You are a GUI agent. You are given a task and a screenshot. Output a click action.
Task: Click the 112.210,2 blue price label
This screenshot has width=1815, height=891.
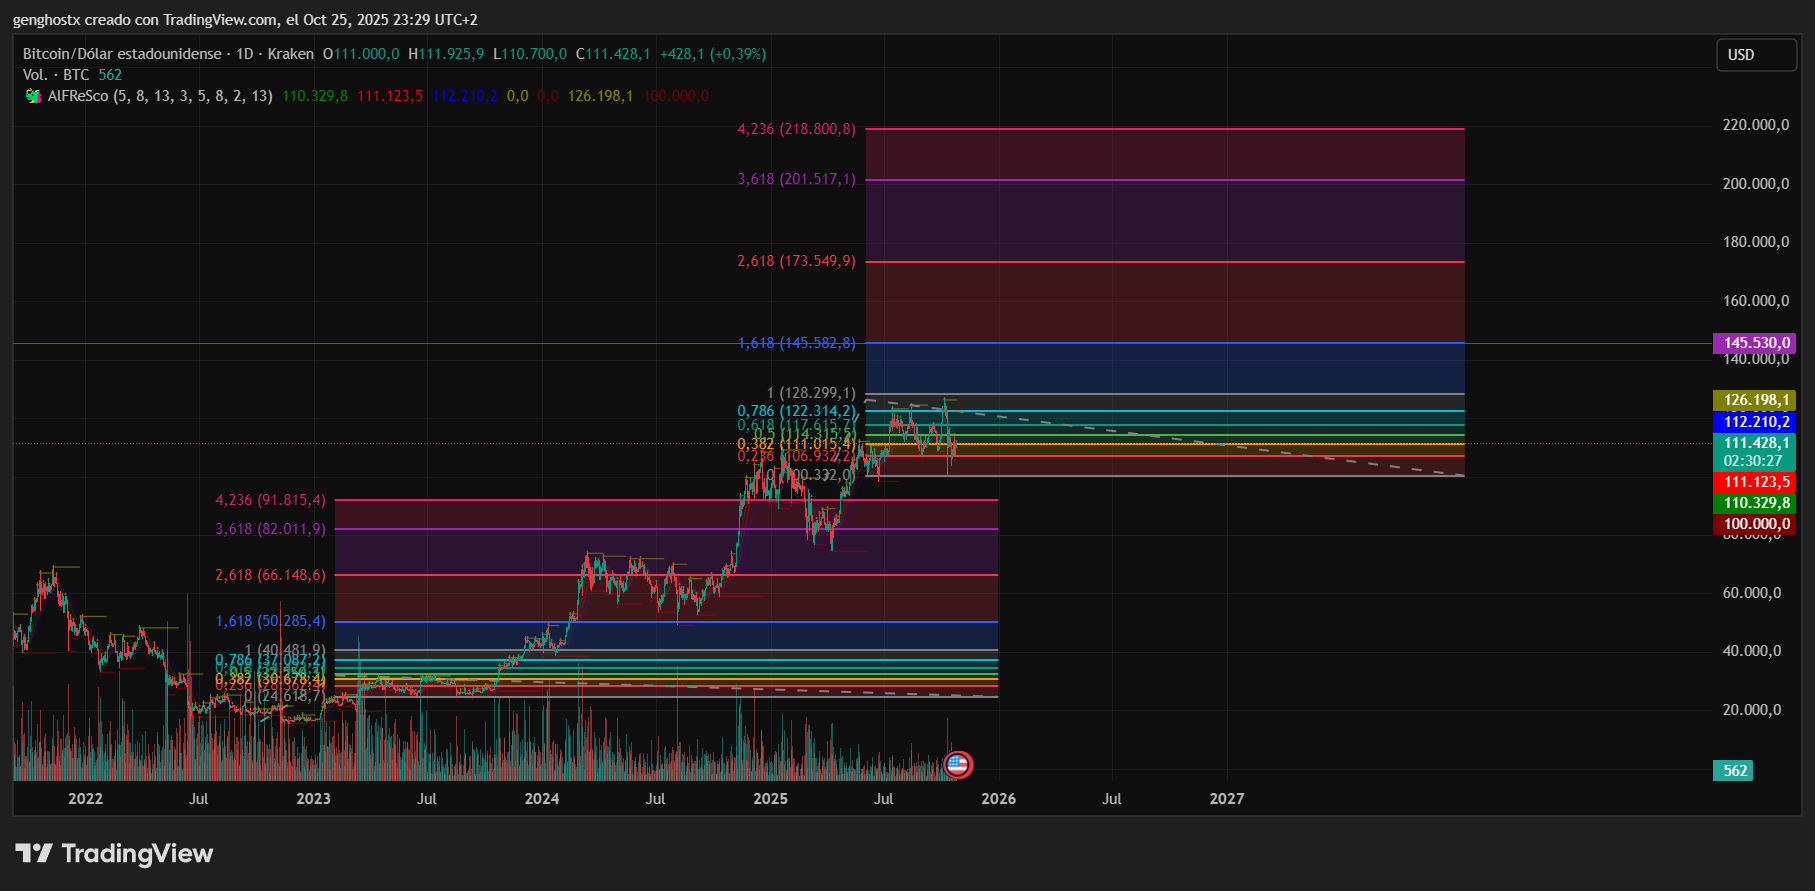tap(1754, 422)
